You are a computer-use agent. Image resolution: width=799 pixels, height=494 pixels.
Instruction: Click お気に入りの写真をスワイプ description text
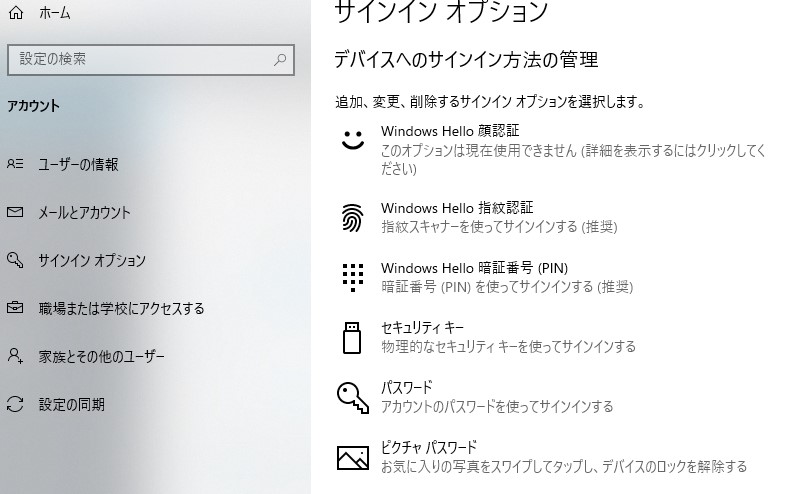coord(564,466)
